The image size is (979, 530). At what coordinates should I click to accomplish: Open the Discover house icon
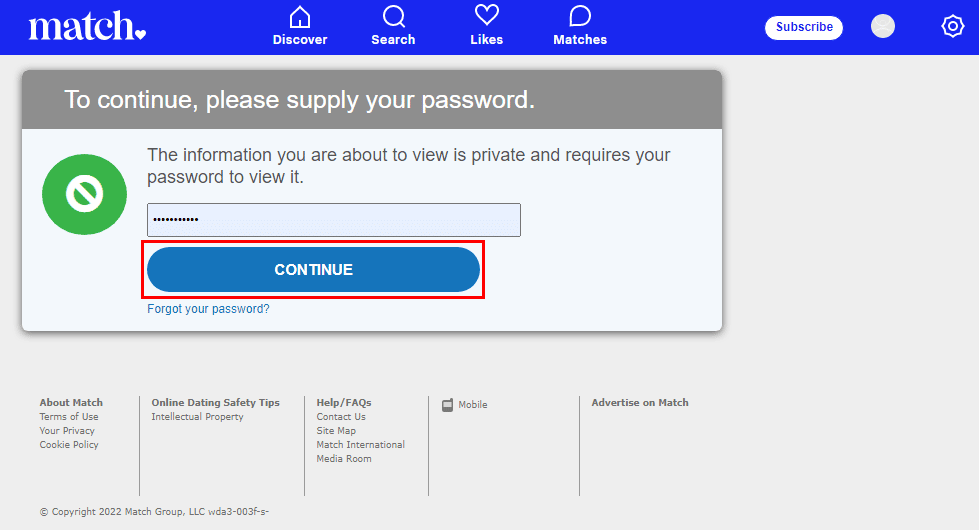(x=299, y=17)
